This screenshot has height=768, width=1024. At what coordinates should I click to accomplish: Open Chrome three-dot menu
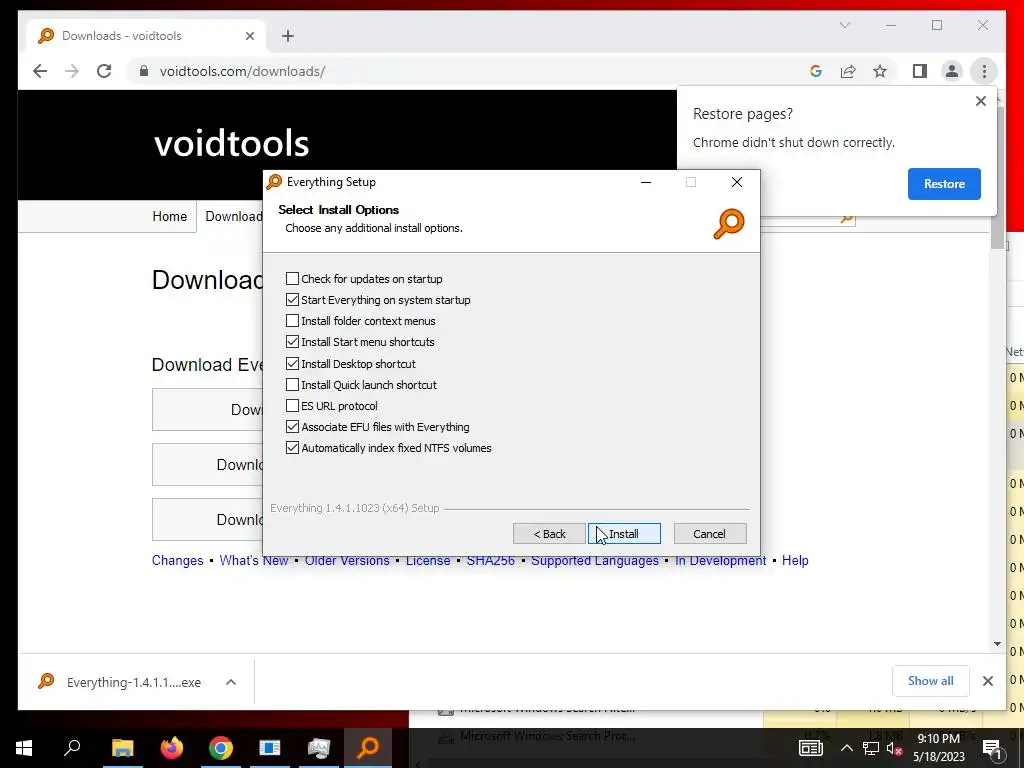point(984,71)
